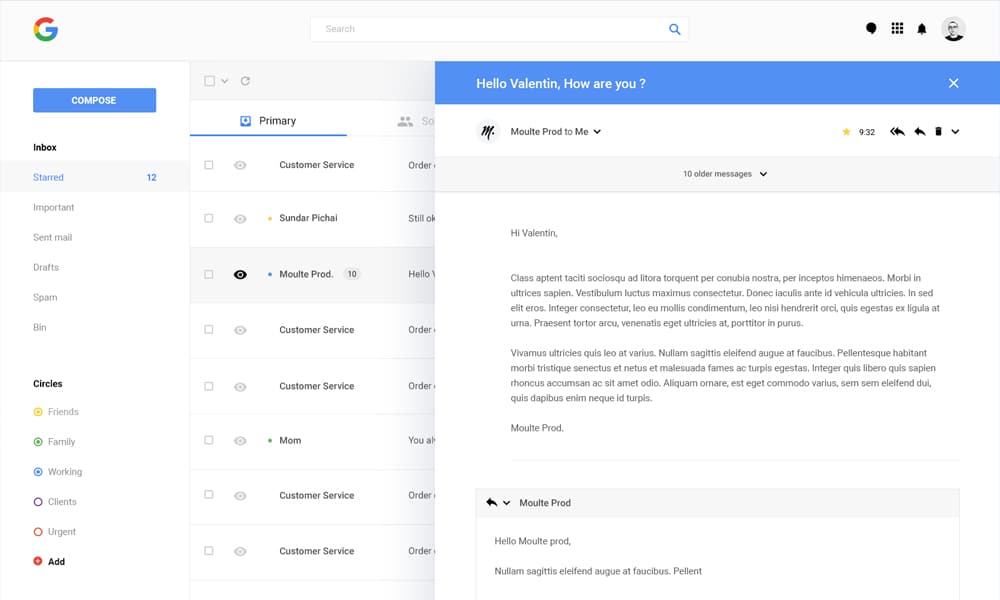
Task: Open more options chevron next to trash icon
Action: click(x=955, y=131)
